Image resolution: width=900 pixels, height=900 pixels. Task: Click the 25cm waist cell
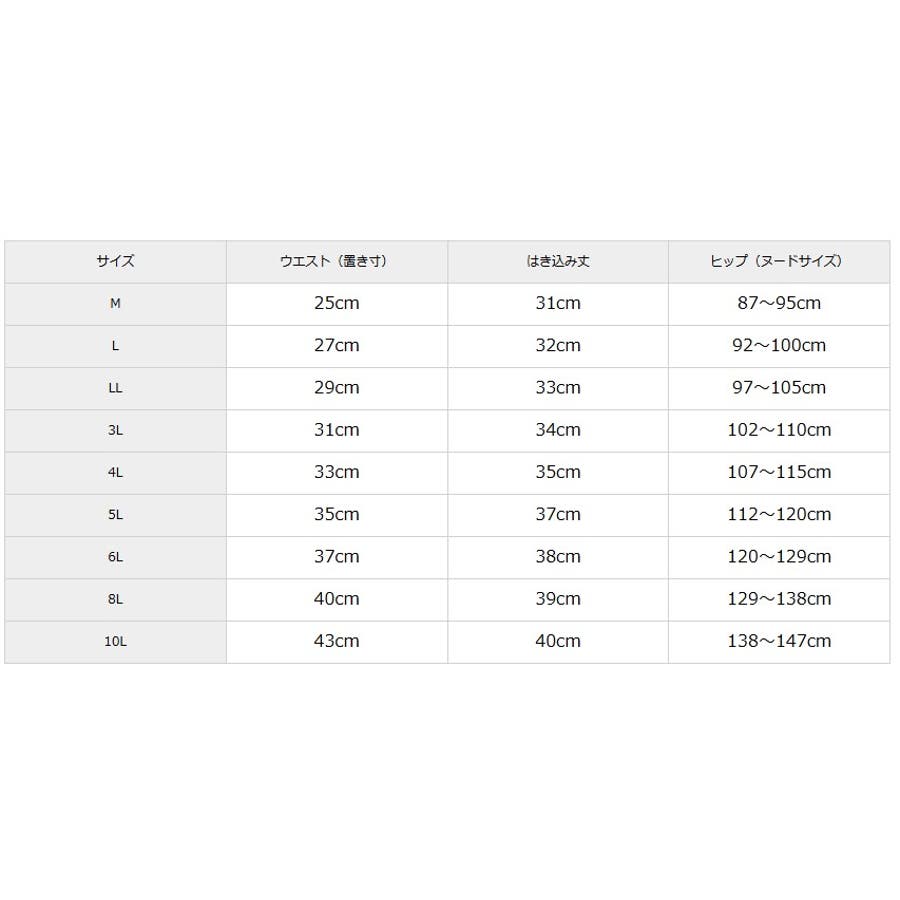pos(336,303)
